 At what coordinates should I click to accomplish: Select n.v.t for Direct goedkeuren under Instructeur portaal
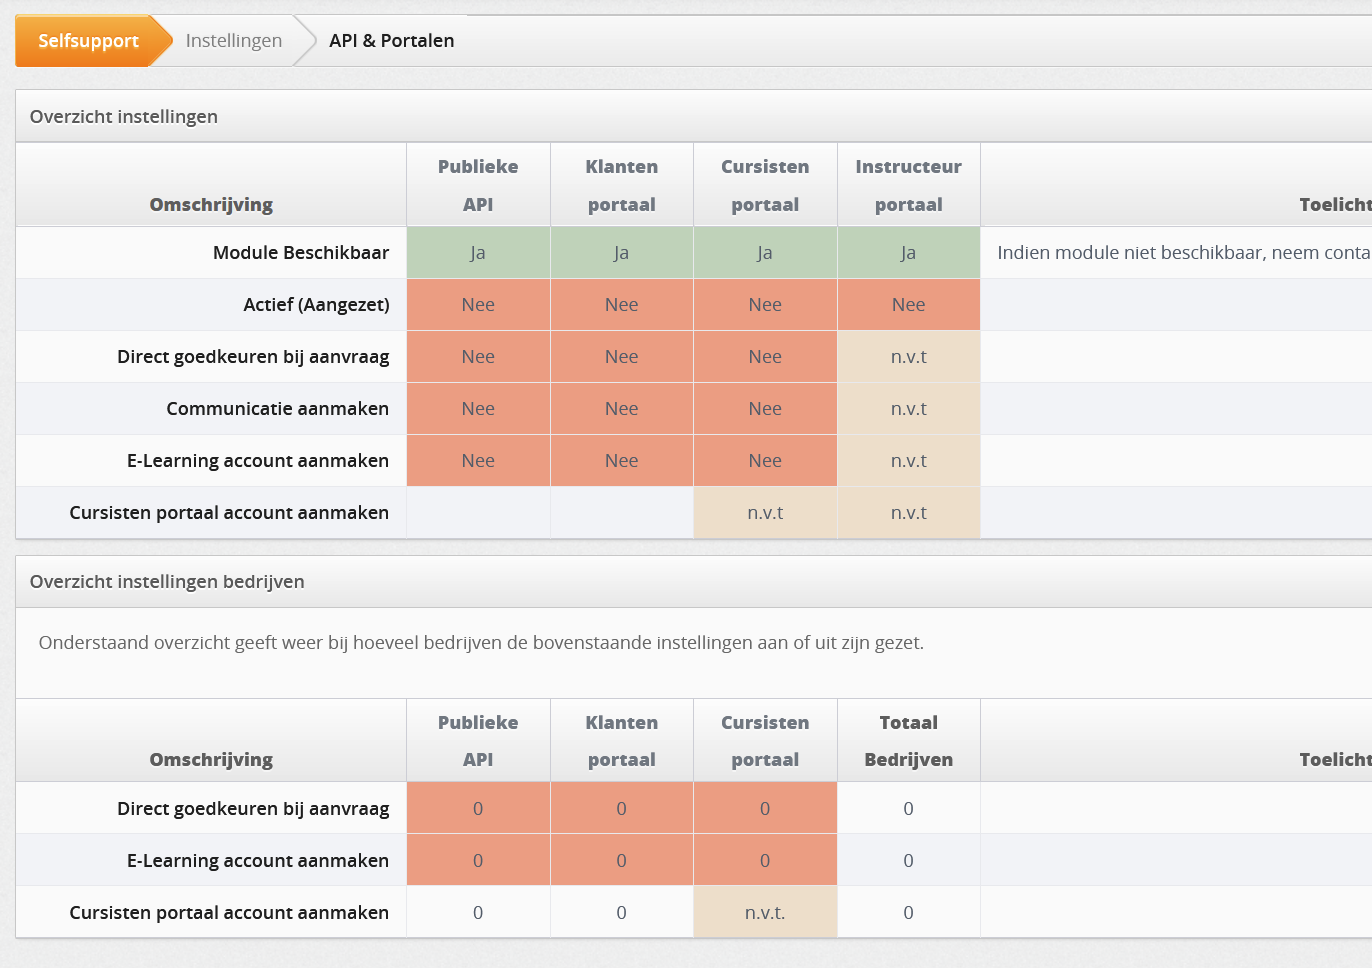(x=908, y=357)
